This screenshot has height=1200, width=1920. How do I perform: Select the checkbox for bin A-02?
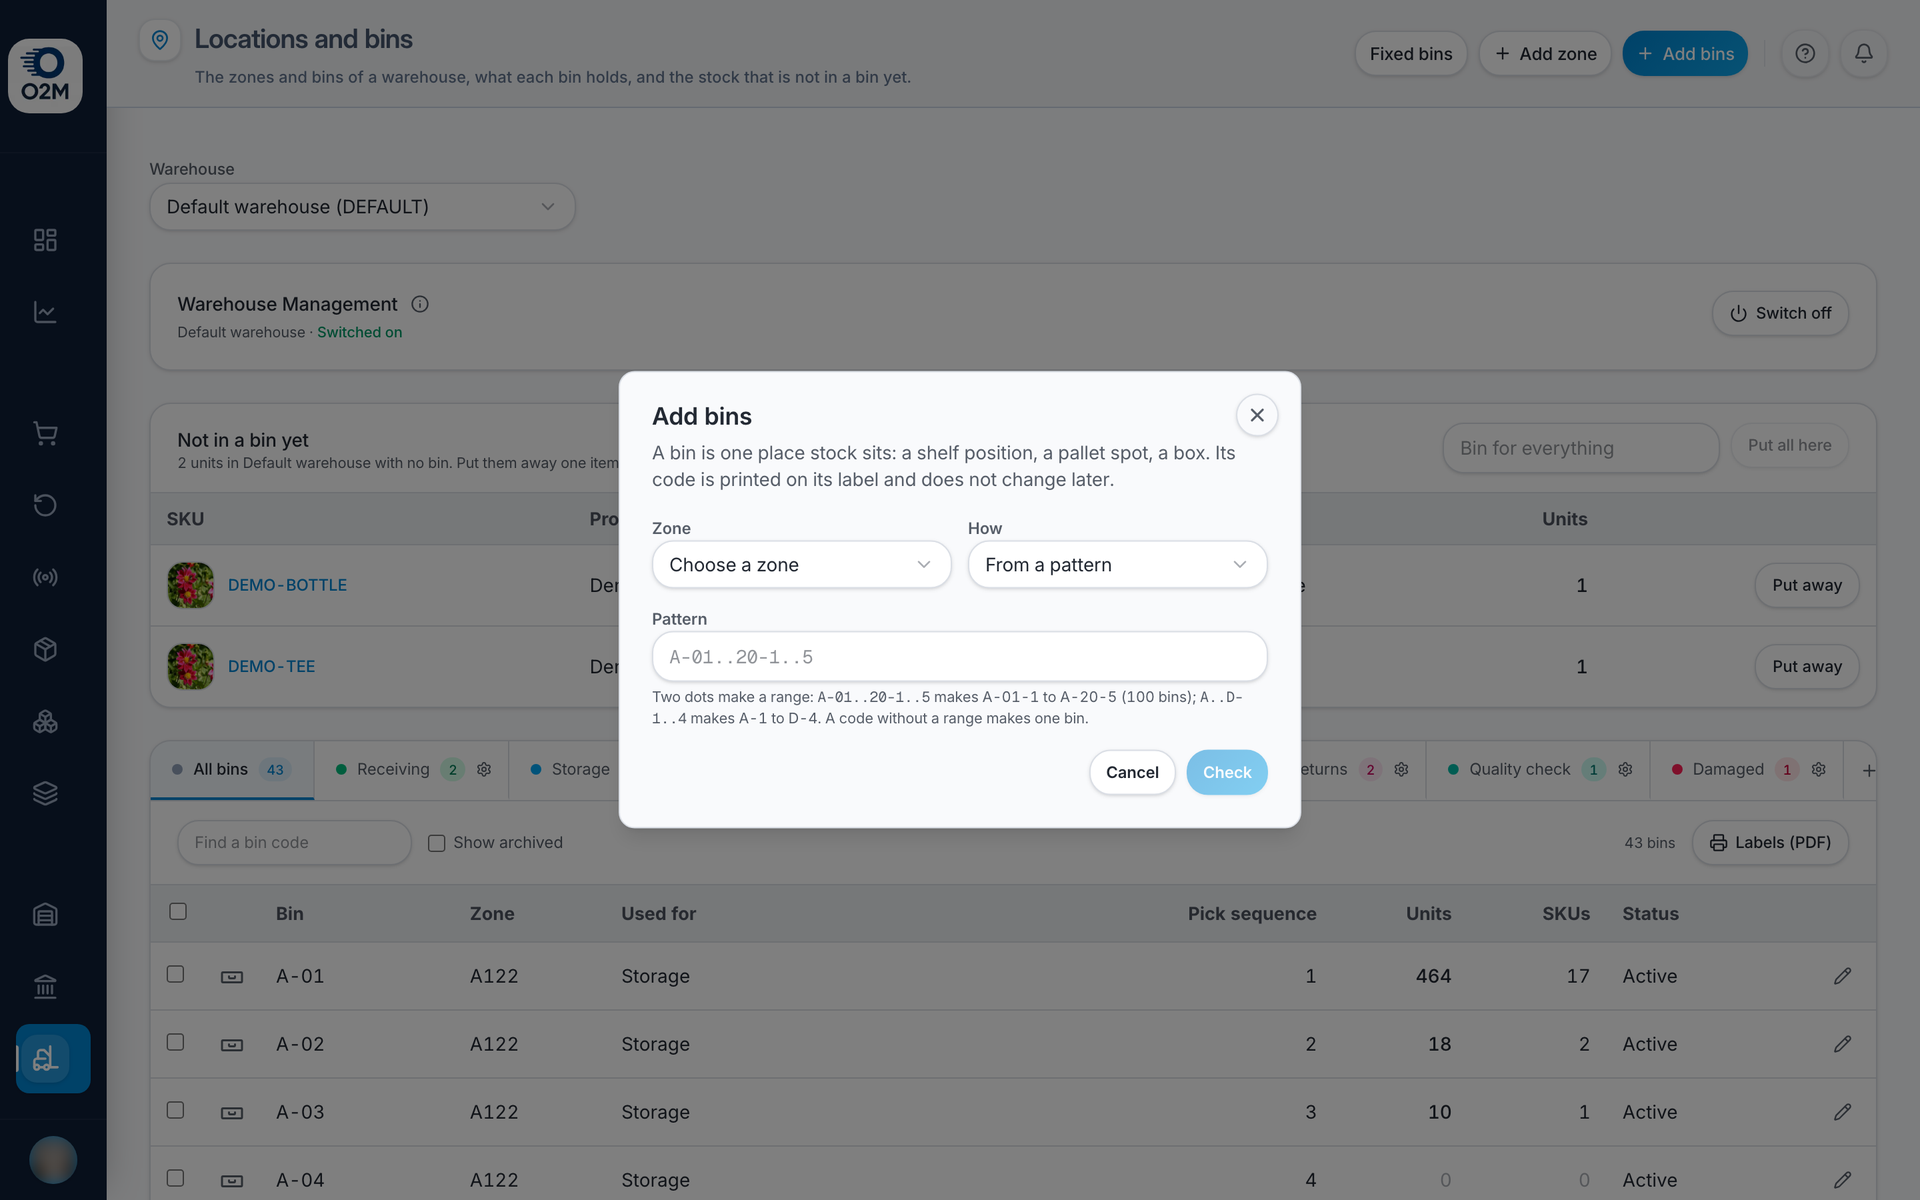coord(175,1042)
